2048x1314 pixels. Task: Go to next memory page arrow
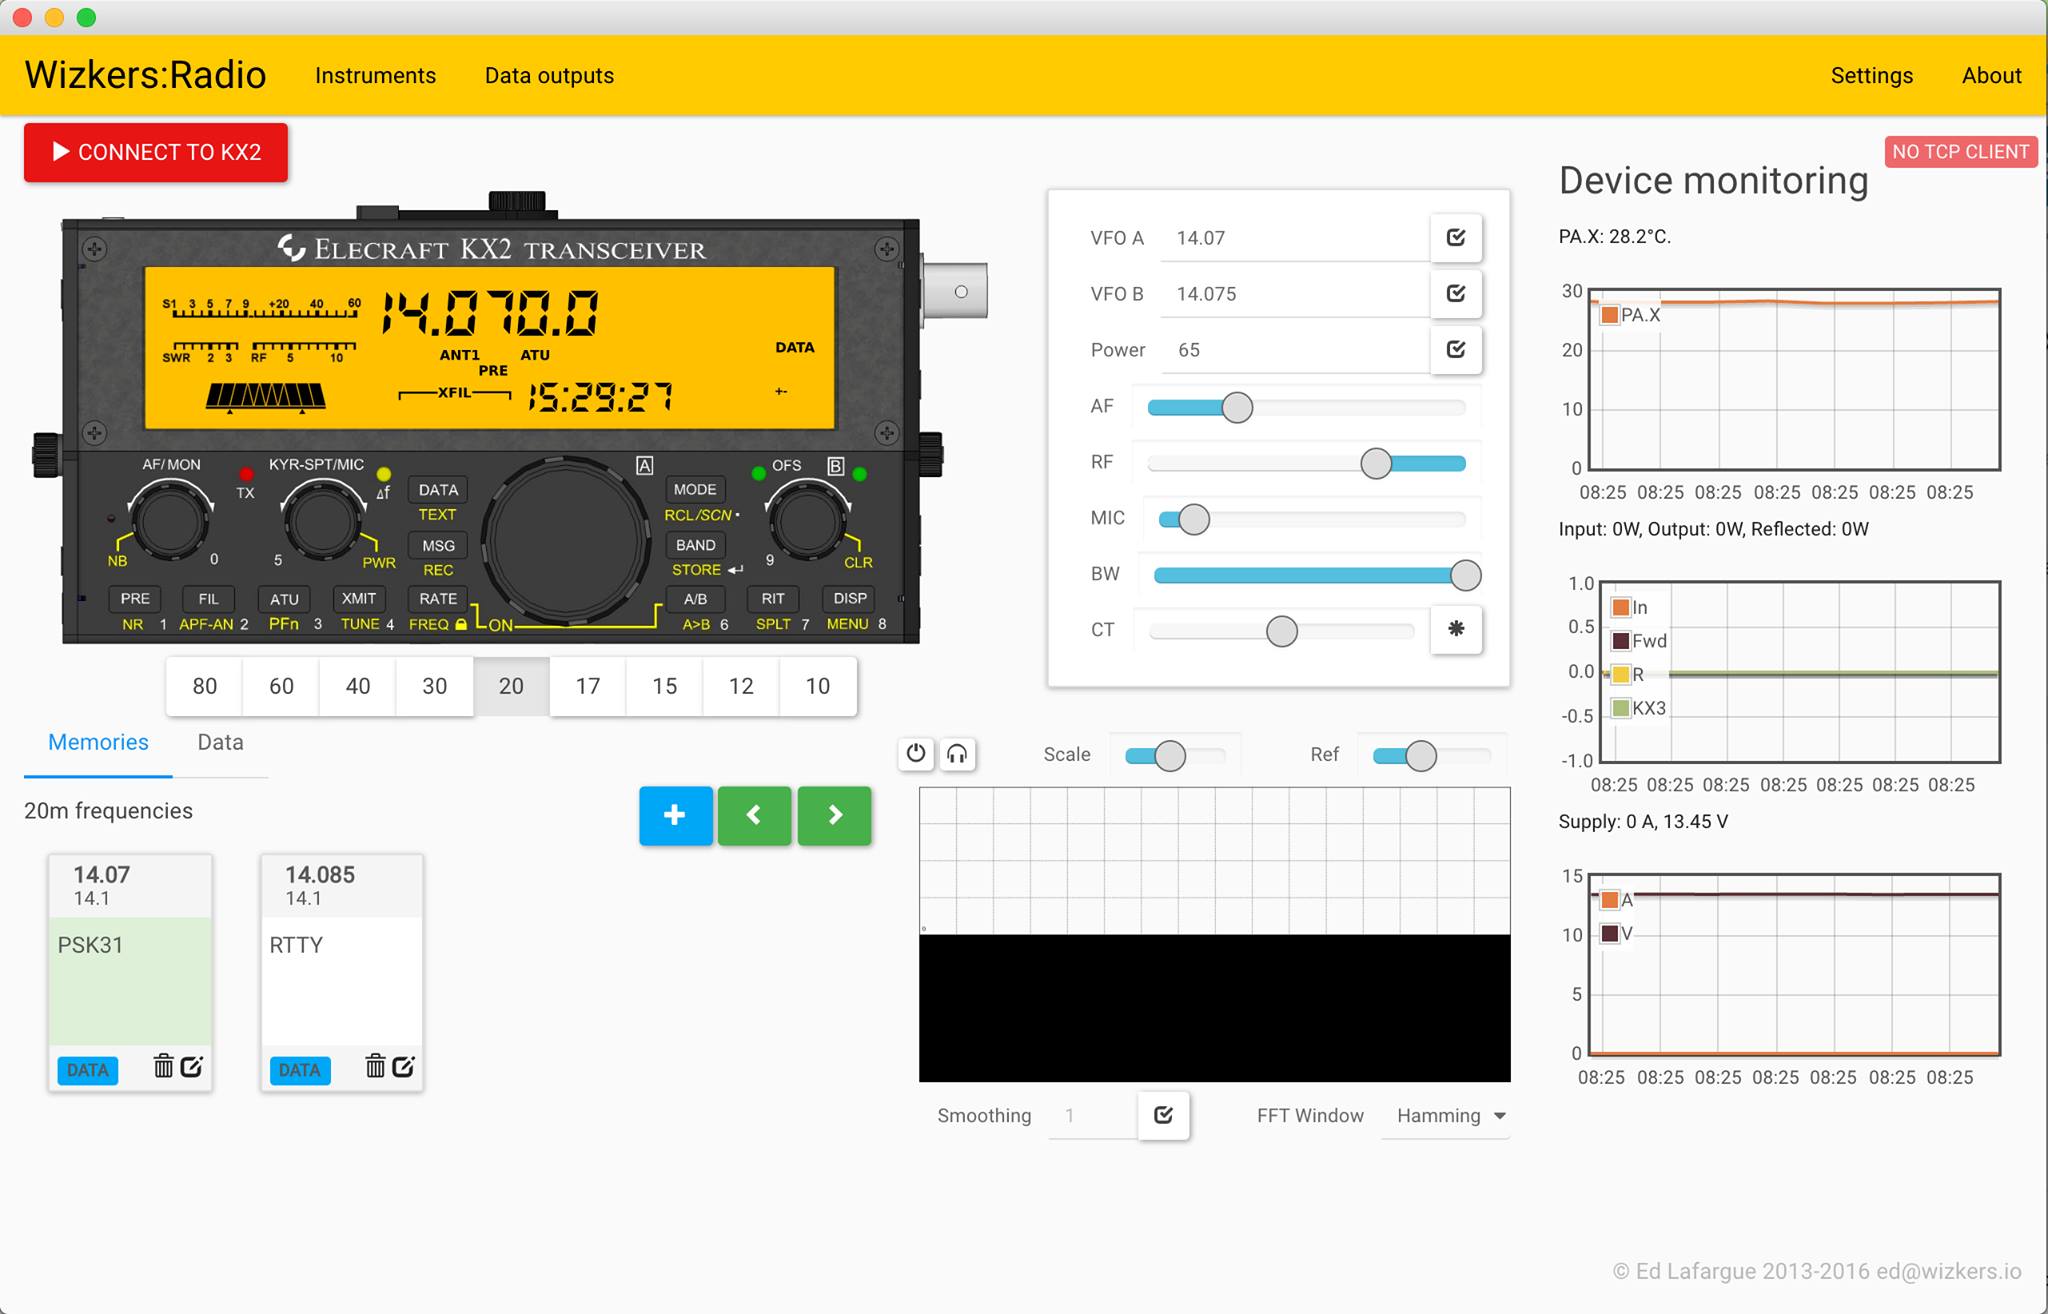coord(835,815)
